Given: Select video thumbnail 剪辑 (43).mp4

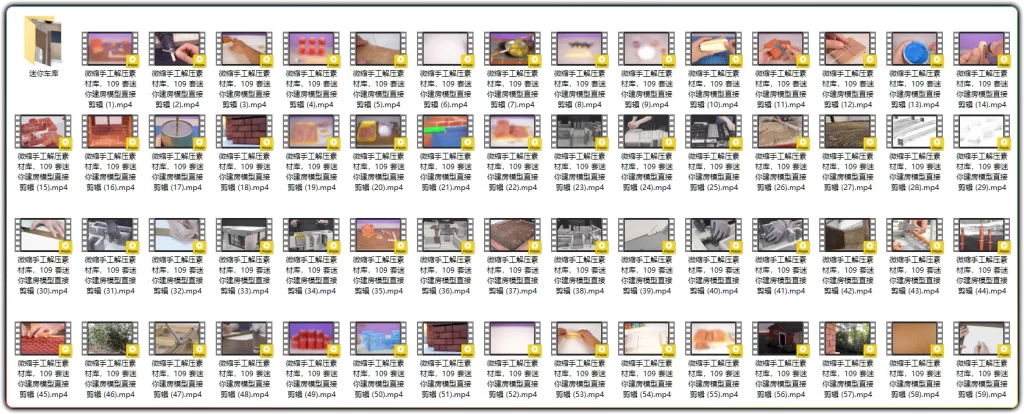Looking at the screenshot, I should (916, 236).
